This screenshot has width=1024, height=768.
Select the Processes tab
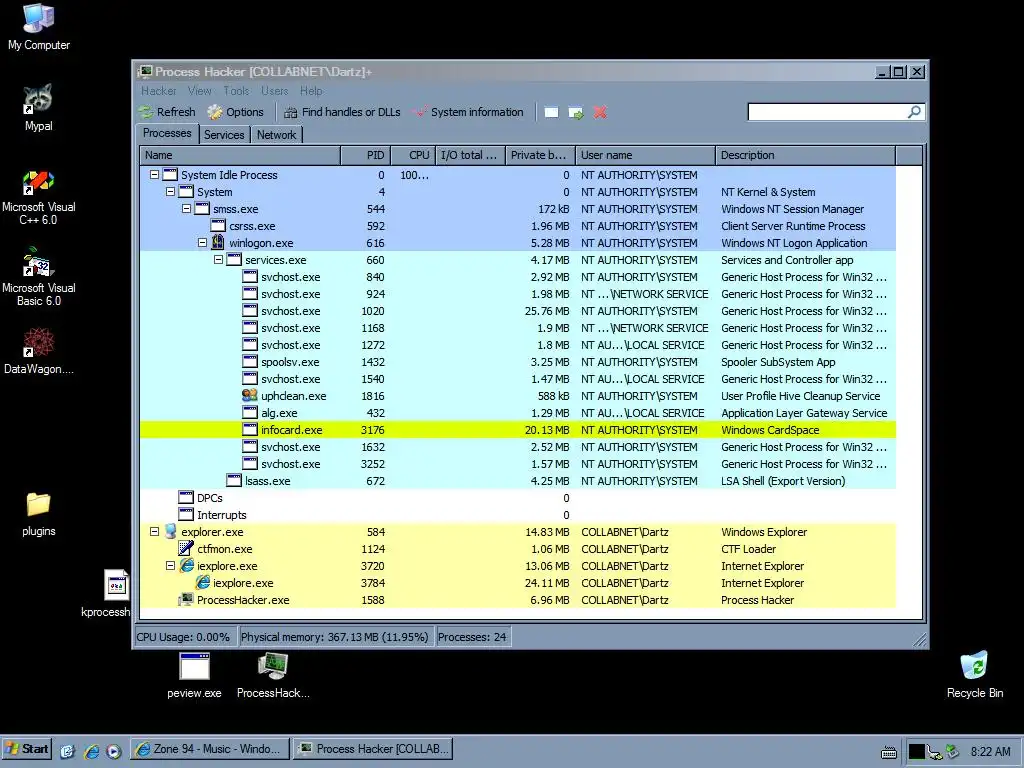(167, 133)
